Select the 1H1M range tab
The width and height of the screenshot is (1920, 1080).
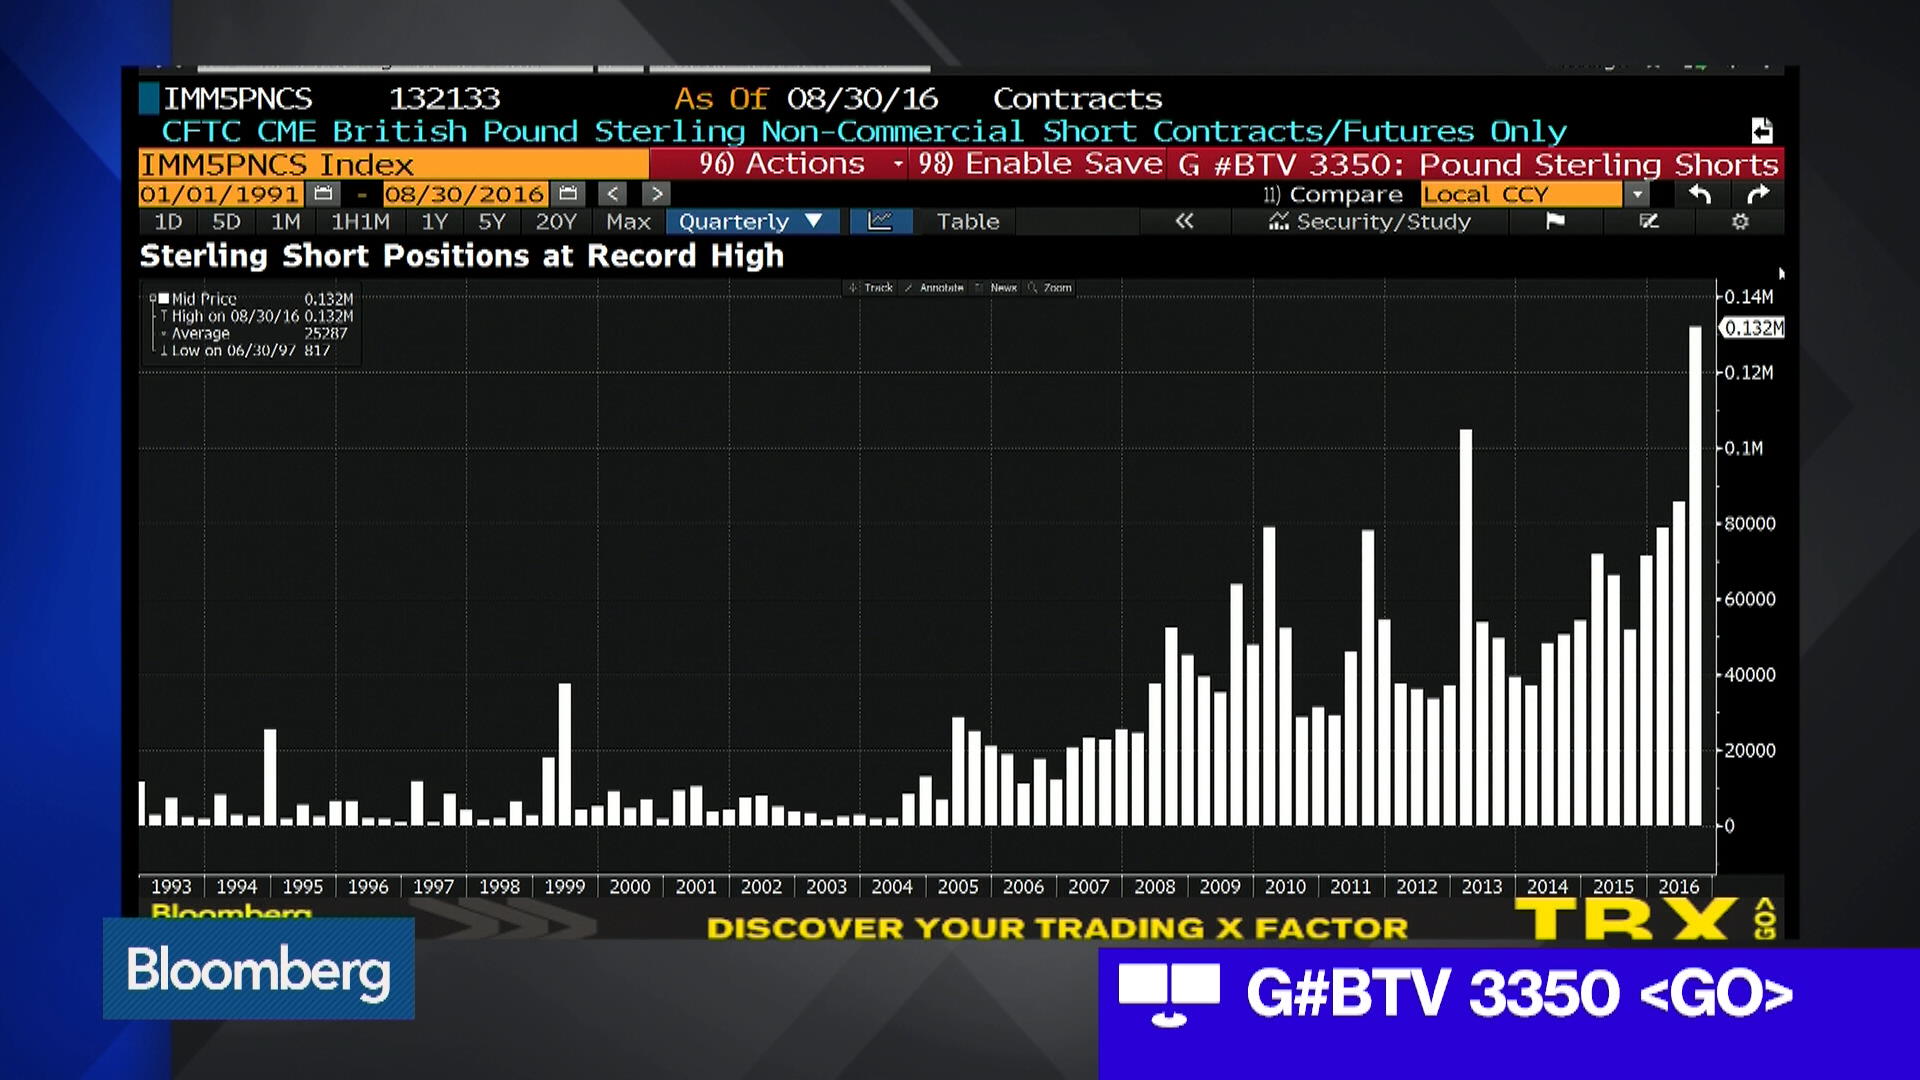361,221
